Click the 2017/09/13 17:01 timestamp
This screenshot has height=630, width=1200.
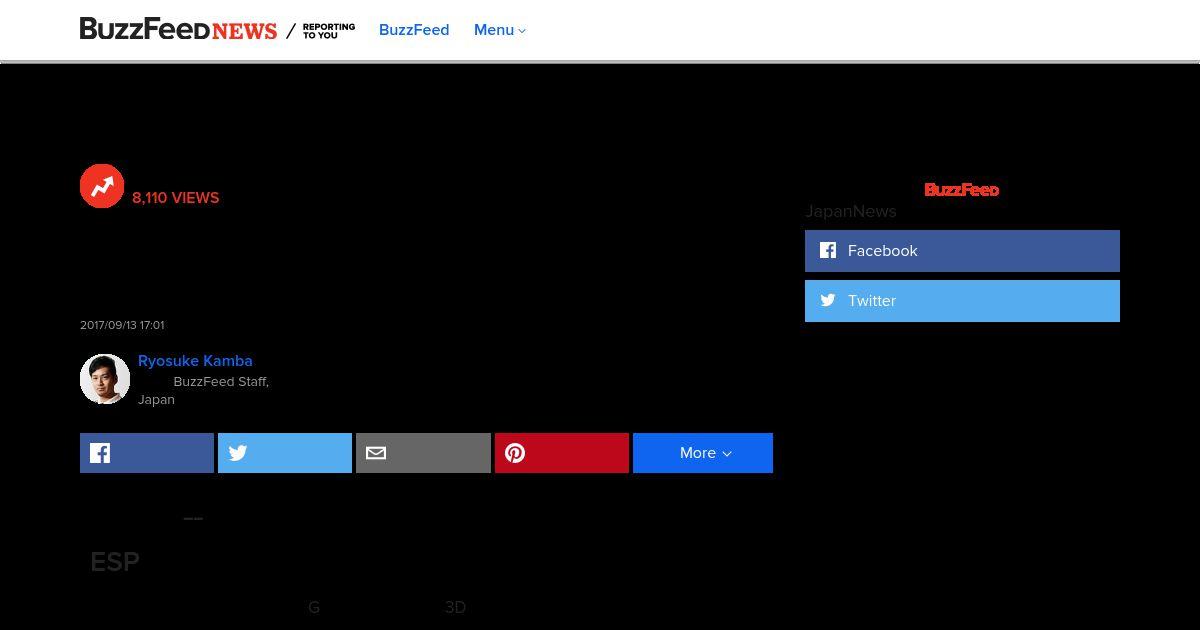pyautogui.click(x=122, y=325)
